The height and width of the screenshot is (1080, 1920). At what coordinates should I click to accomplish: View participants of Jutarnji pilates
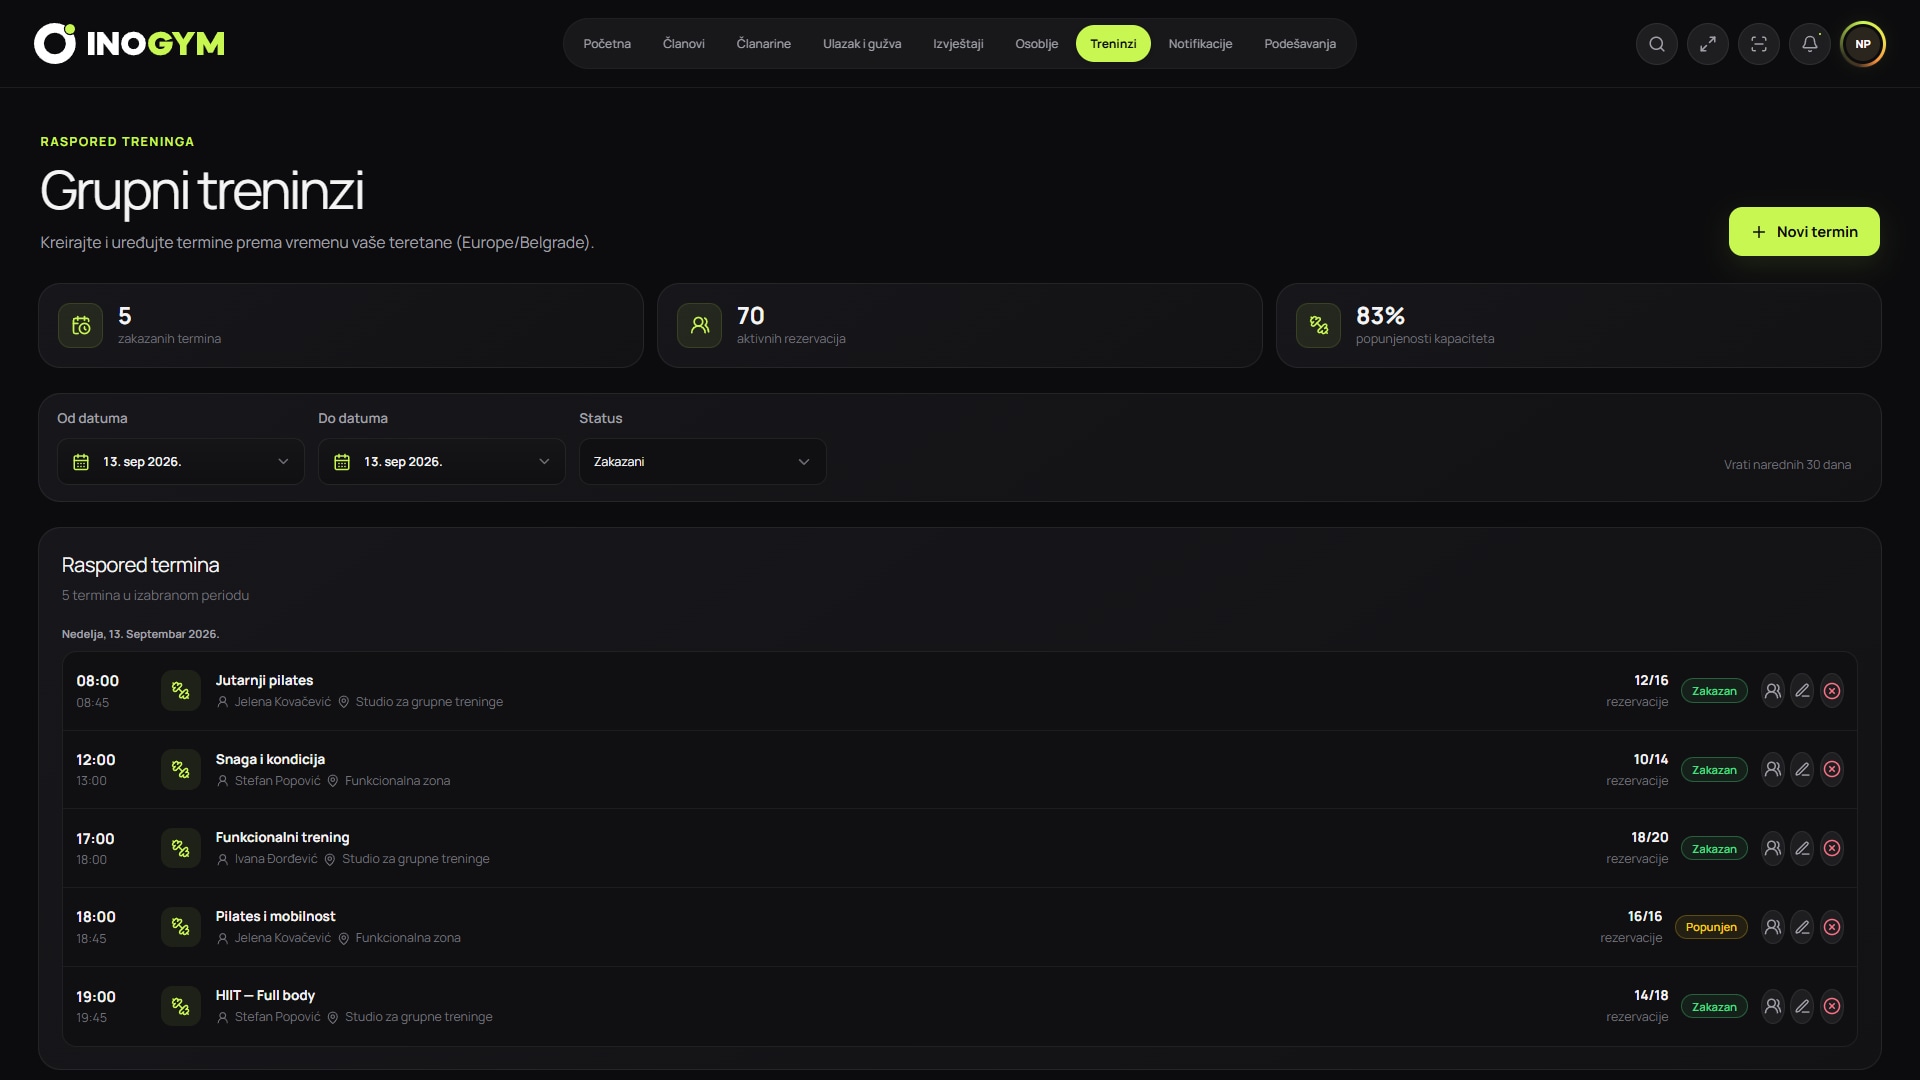[1773, 691]
